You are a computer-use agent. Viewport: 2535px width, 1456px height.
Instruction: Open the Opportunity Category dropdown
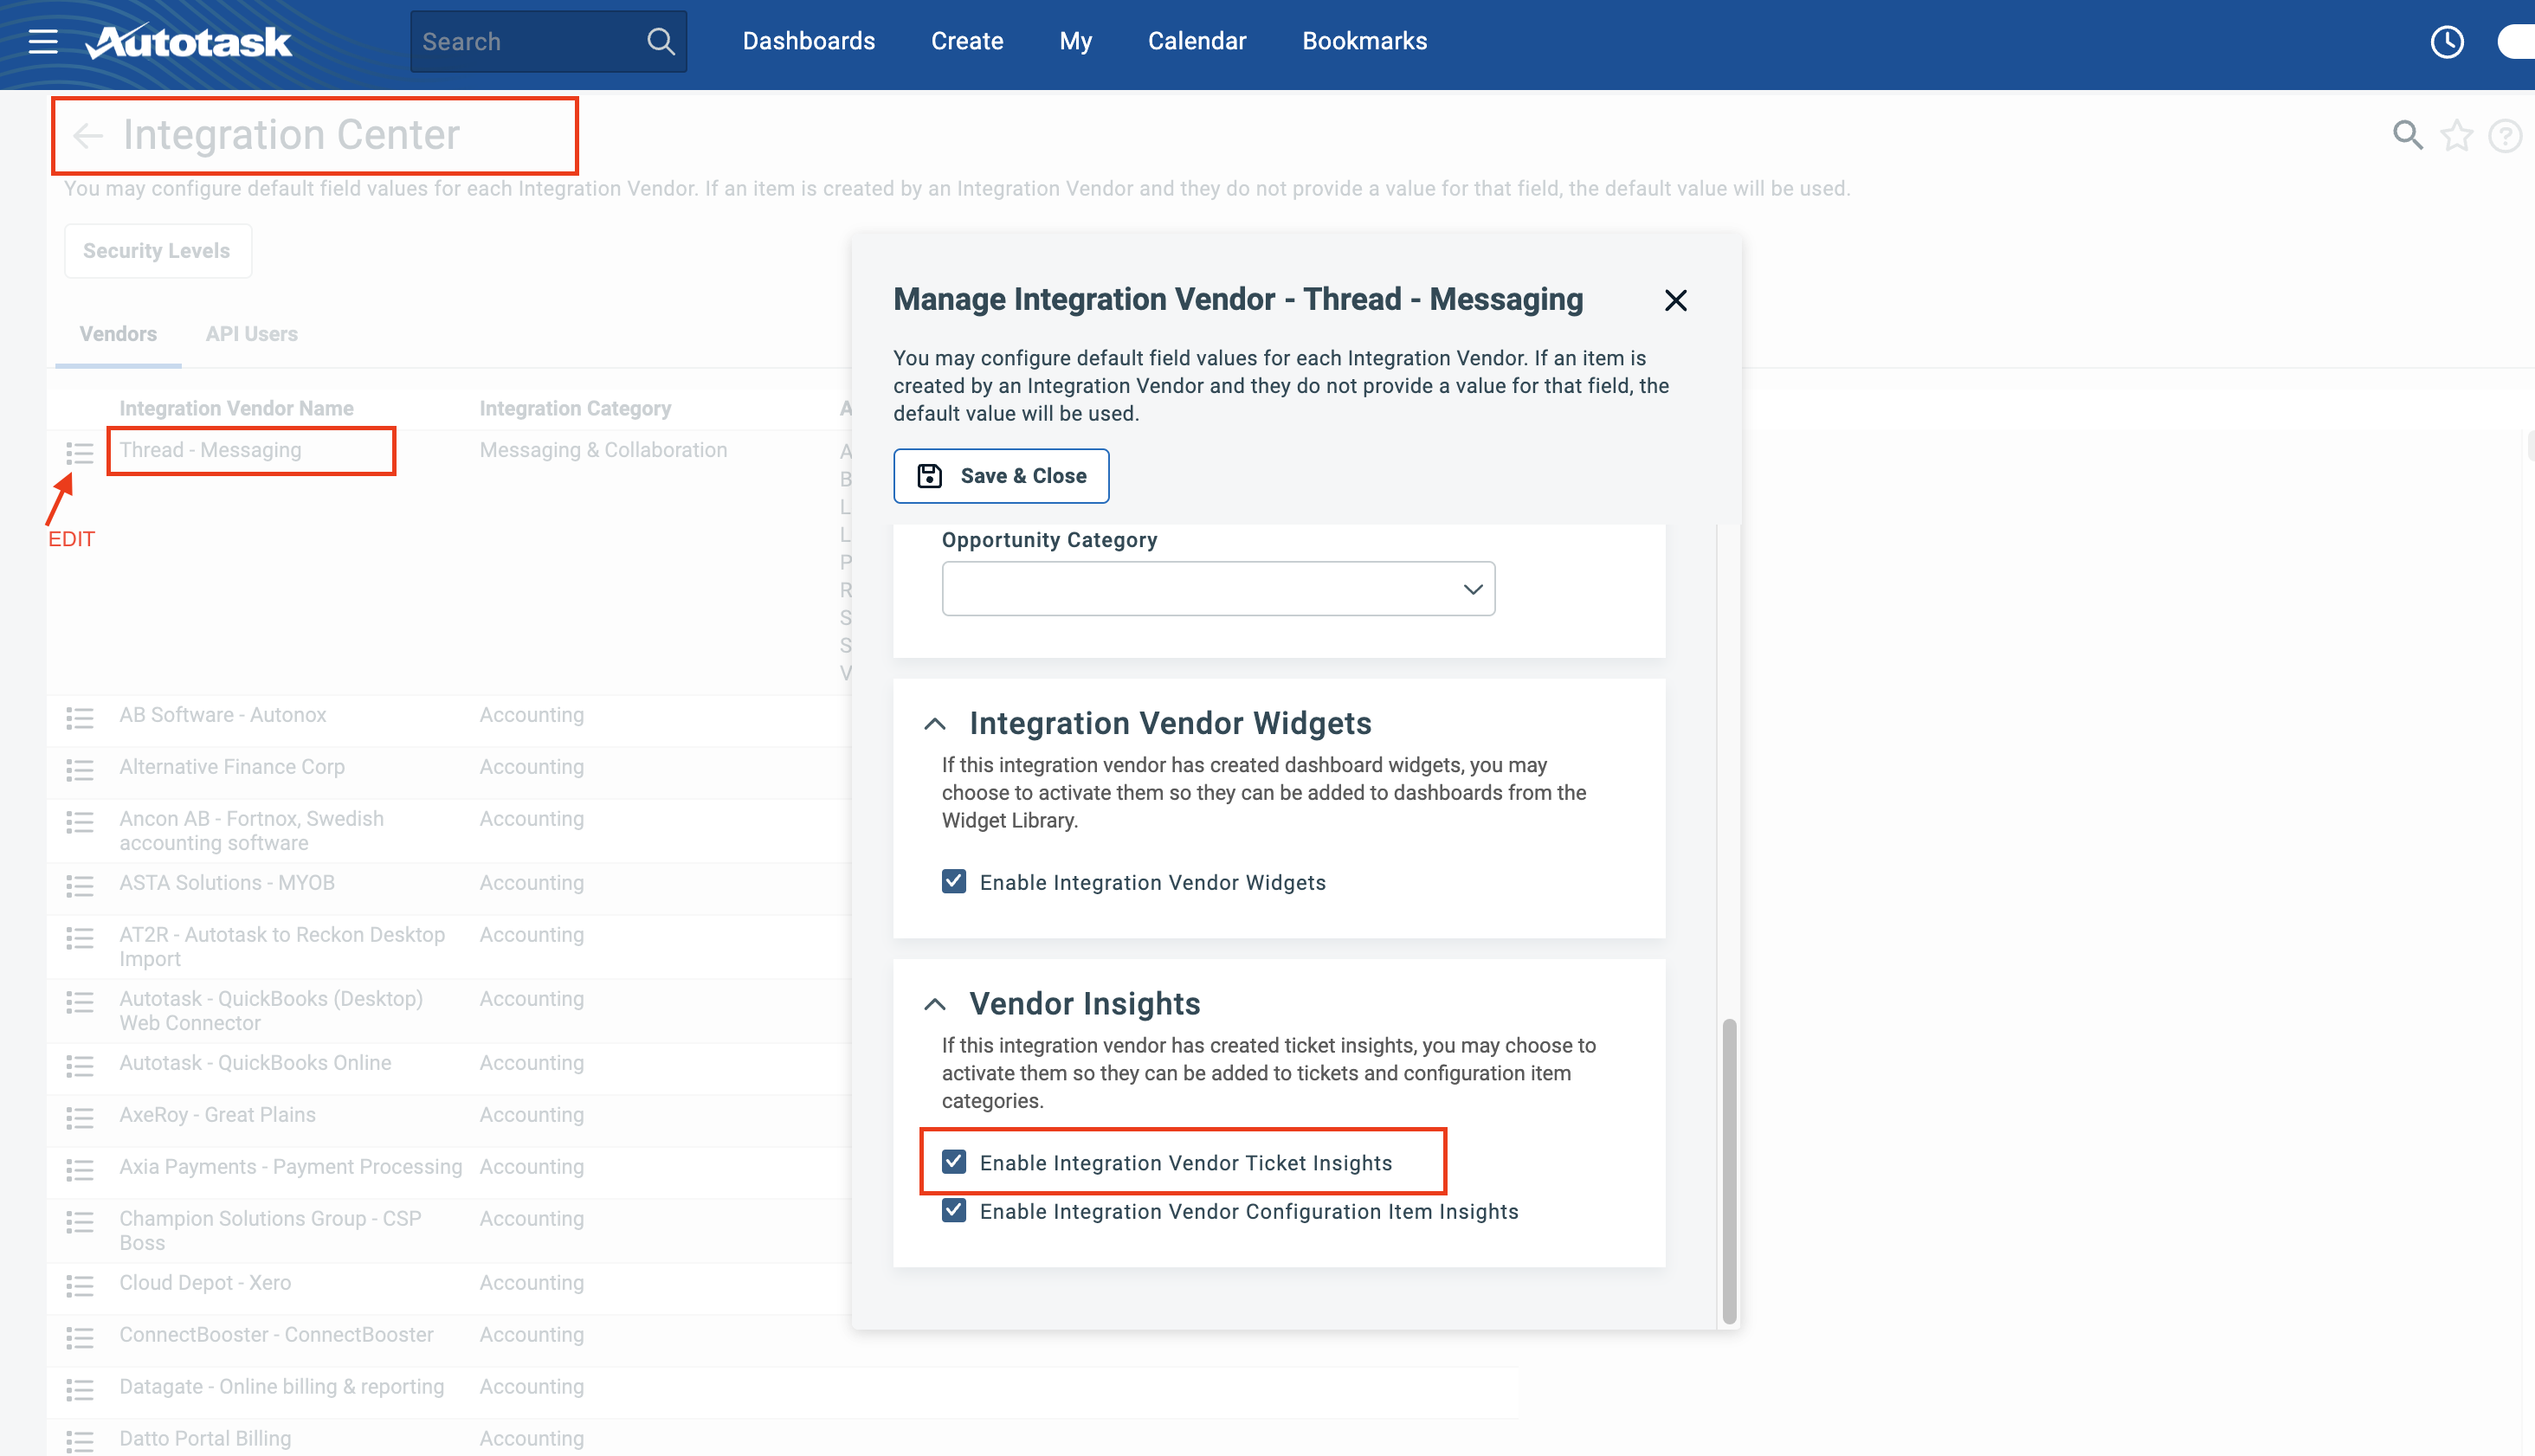pyautogui.click(x=1217, y=588)
